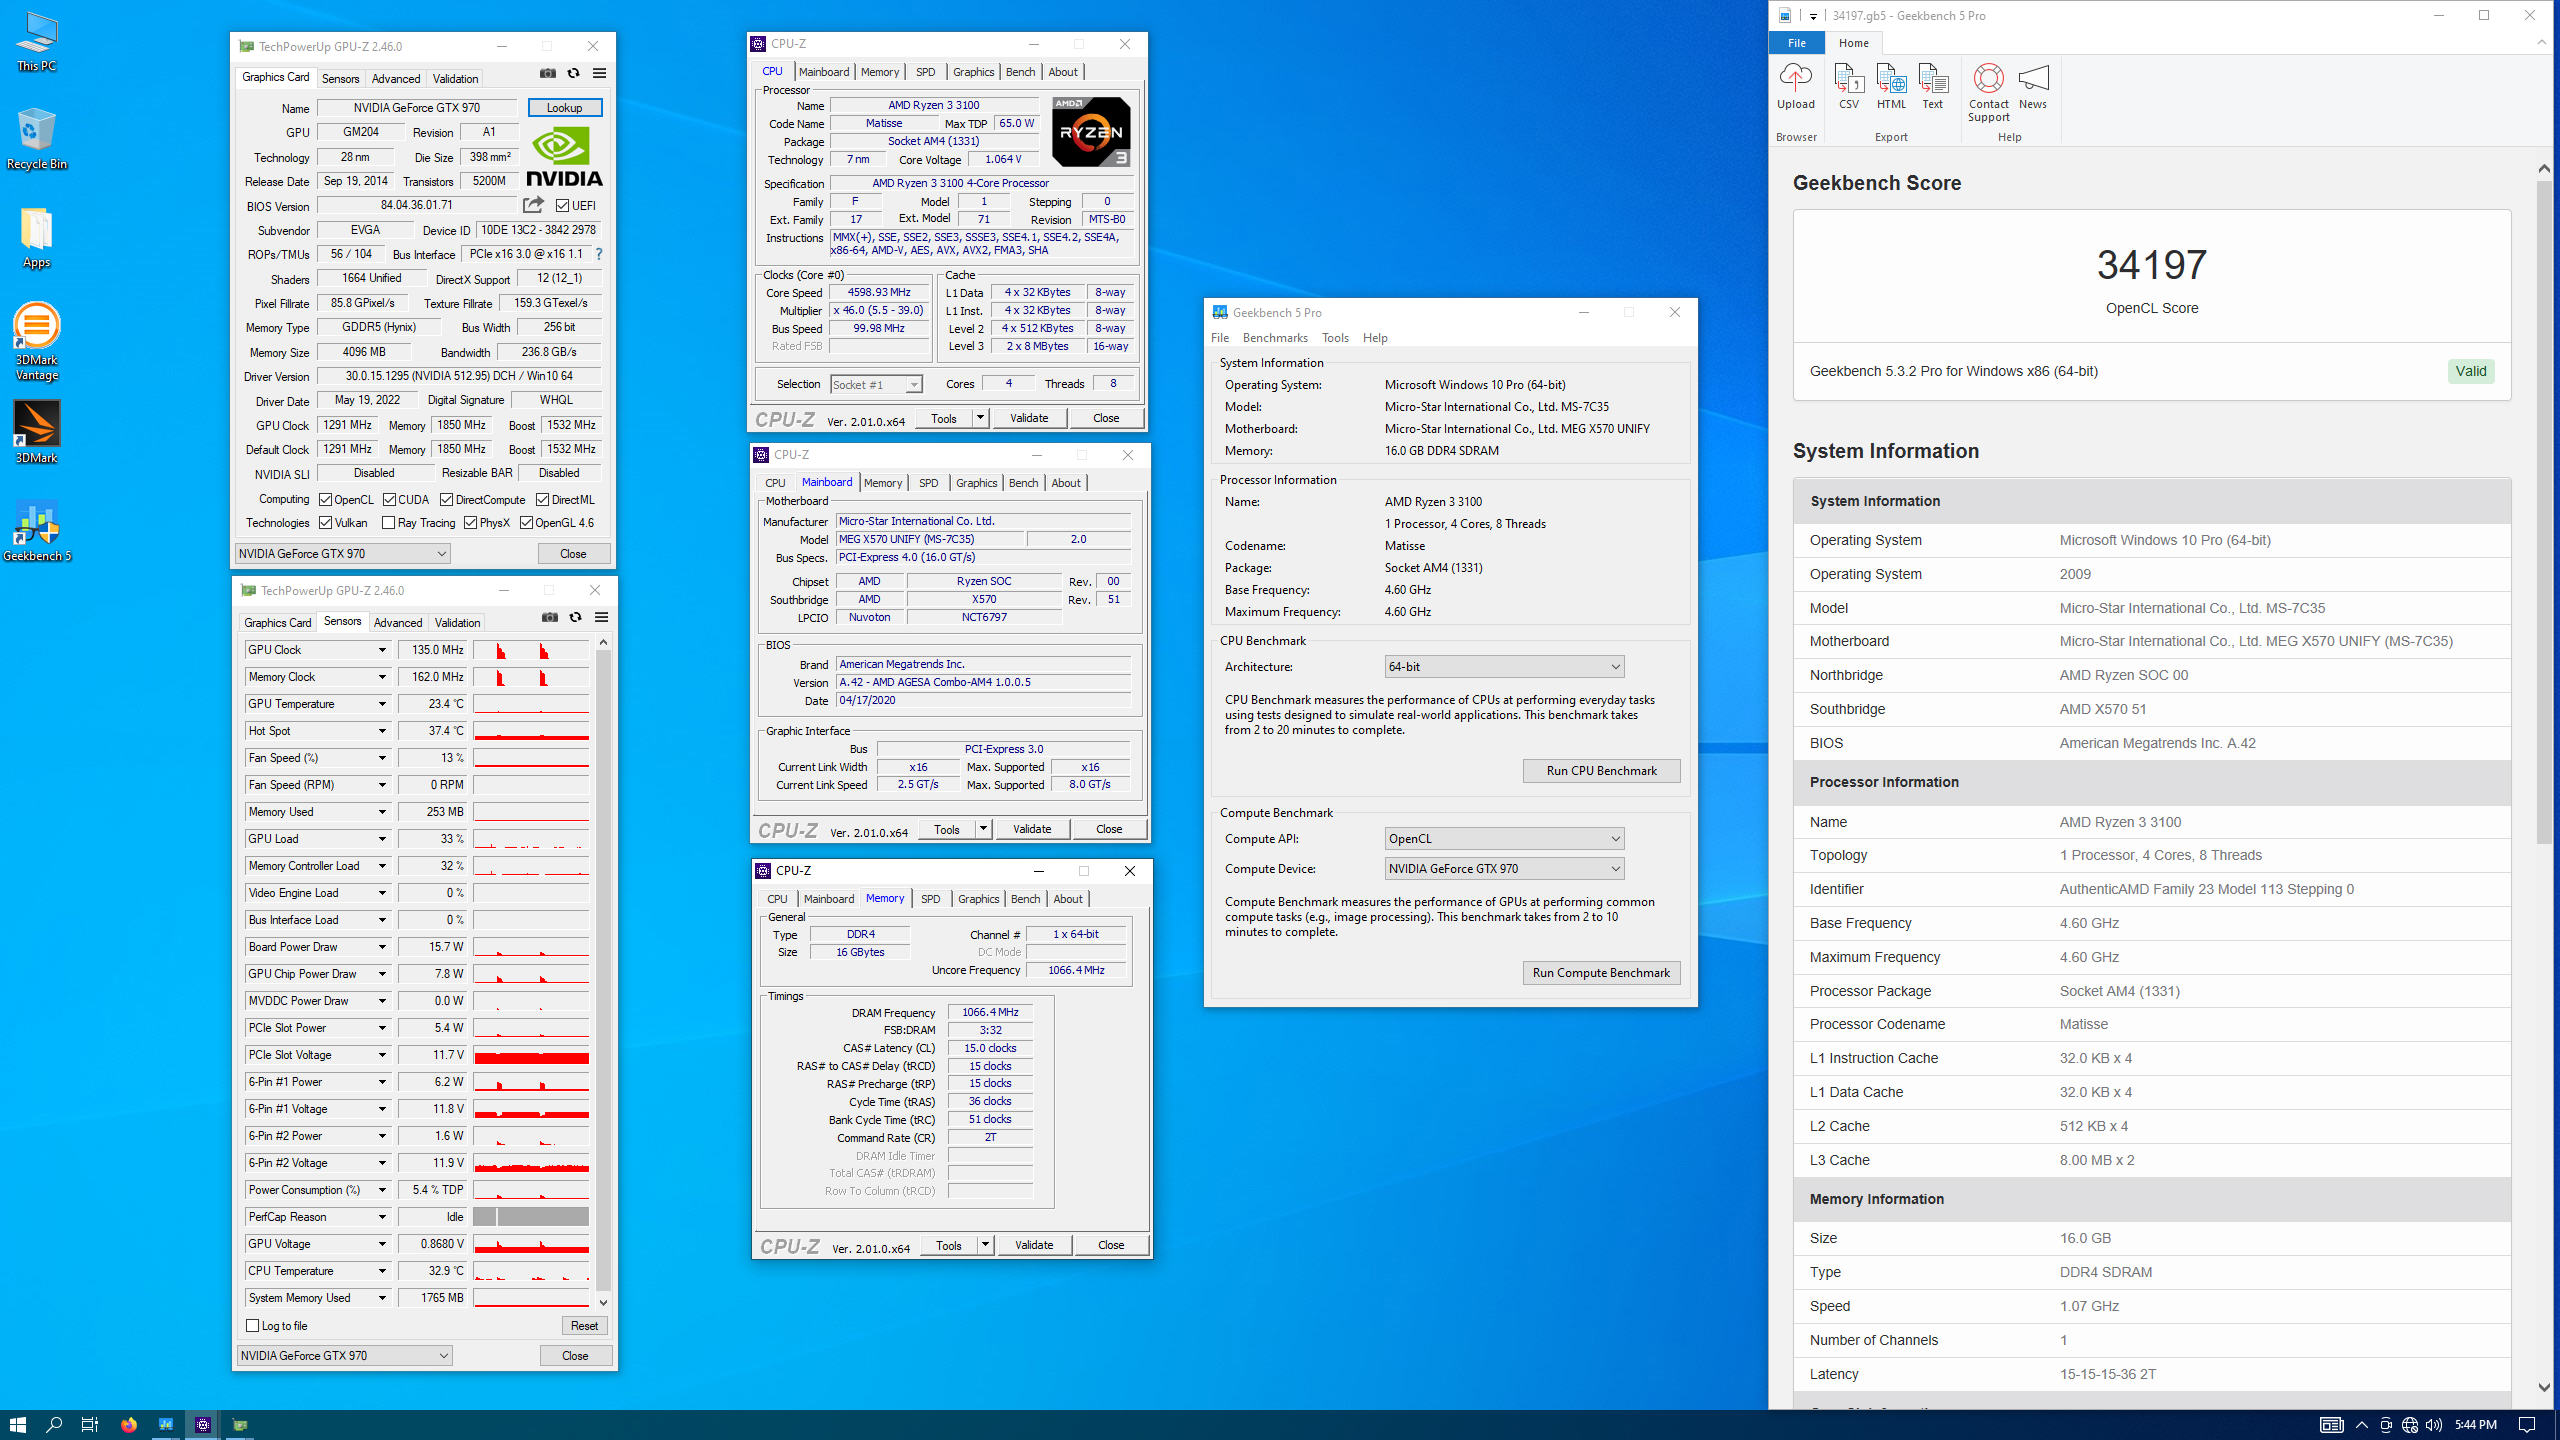This screenshot has width=2560, height=1440.
Task: Click the BIOS export share icon in GPU-Z
Action: pos(533,205)
